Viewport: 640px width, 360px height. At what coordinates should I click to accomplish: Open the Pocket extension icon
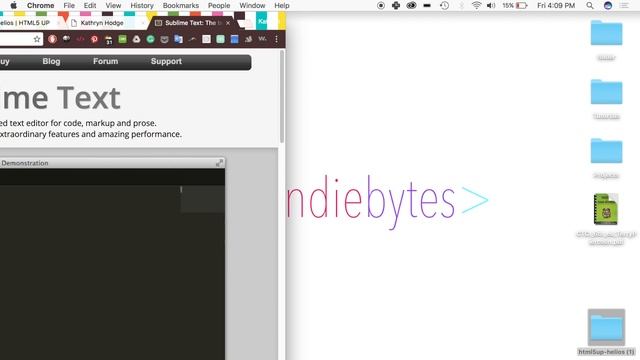pyautogui.click(x=164, y=39)
